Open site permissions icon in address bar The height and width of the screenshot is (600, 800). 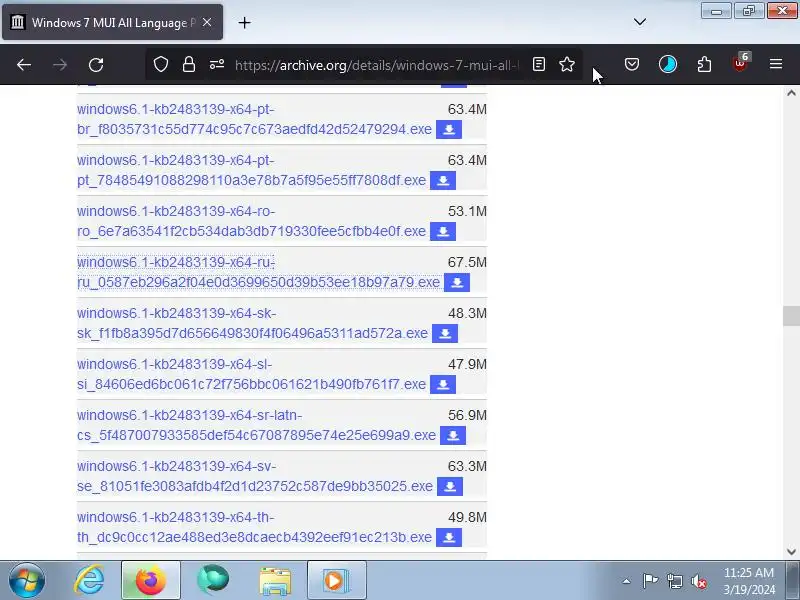pyautogui.click(x=217, y=64)
